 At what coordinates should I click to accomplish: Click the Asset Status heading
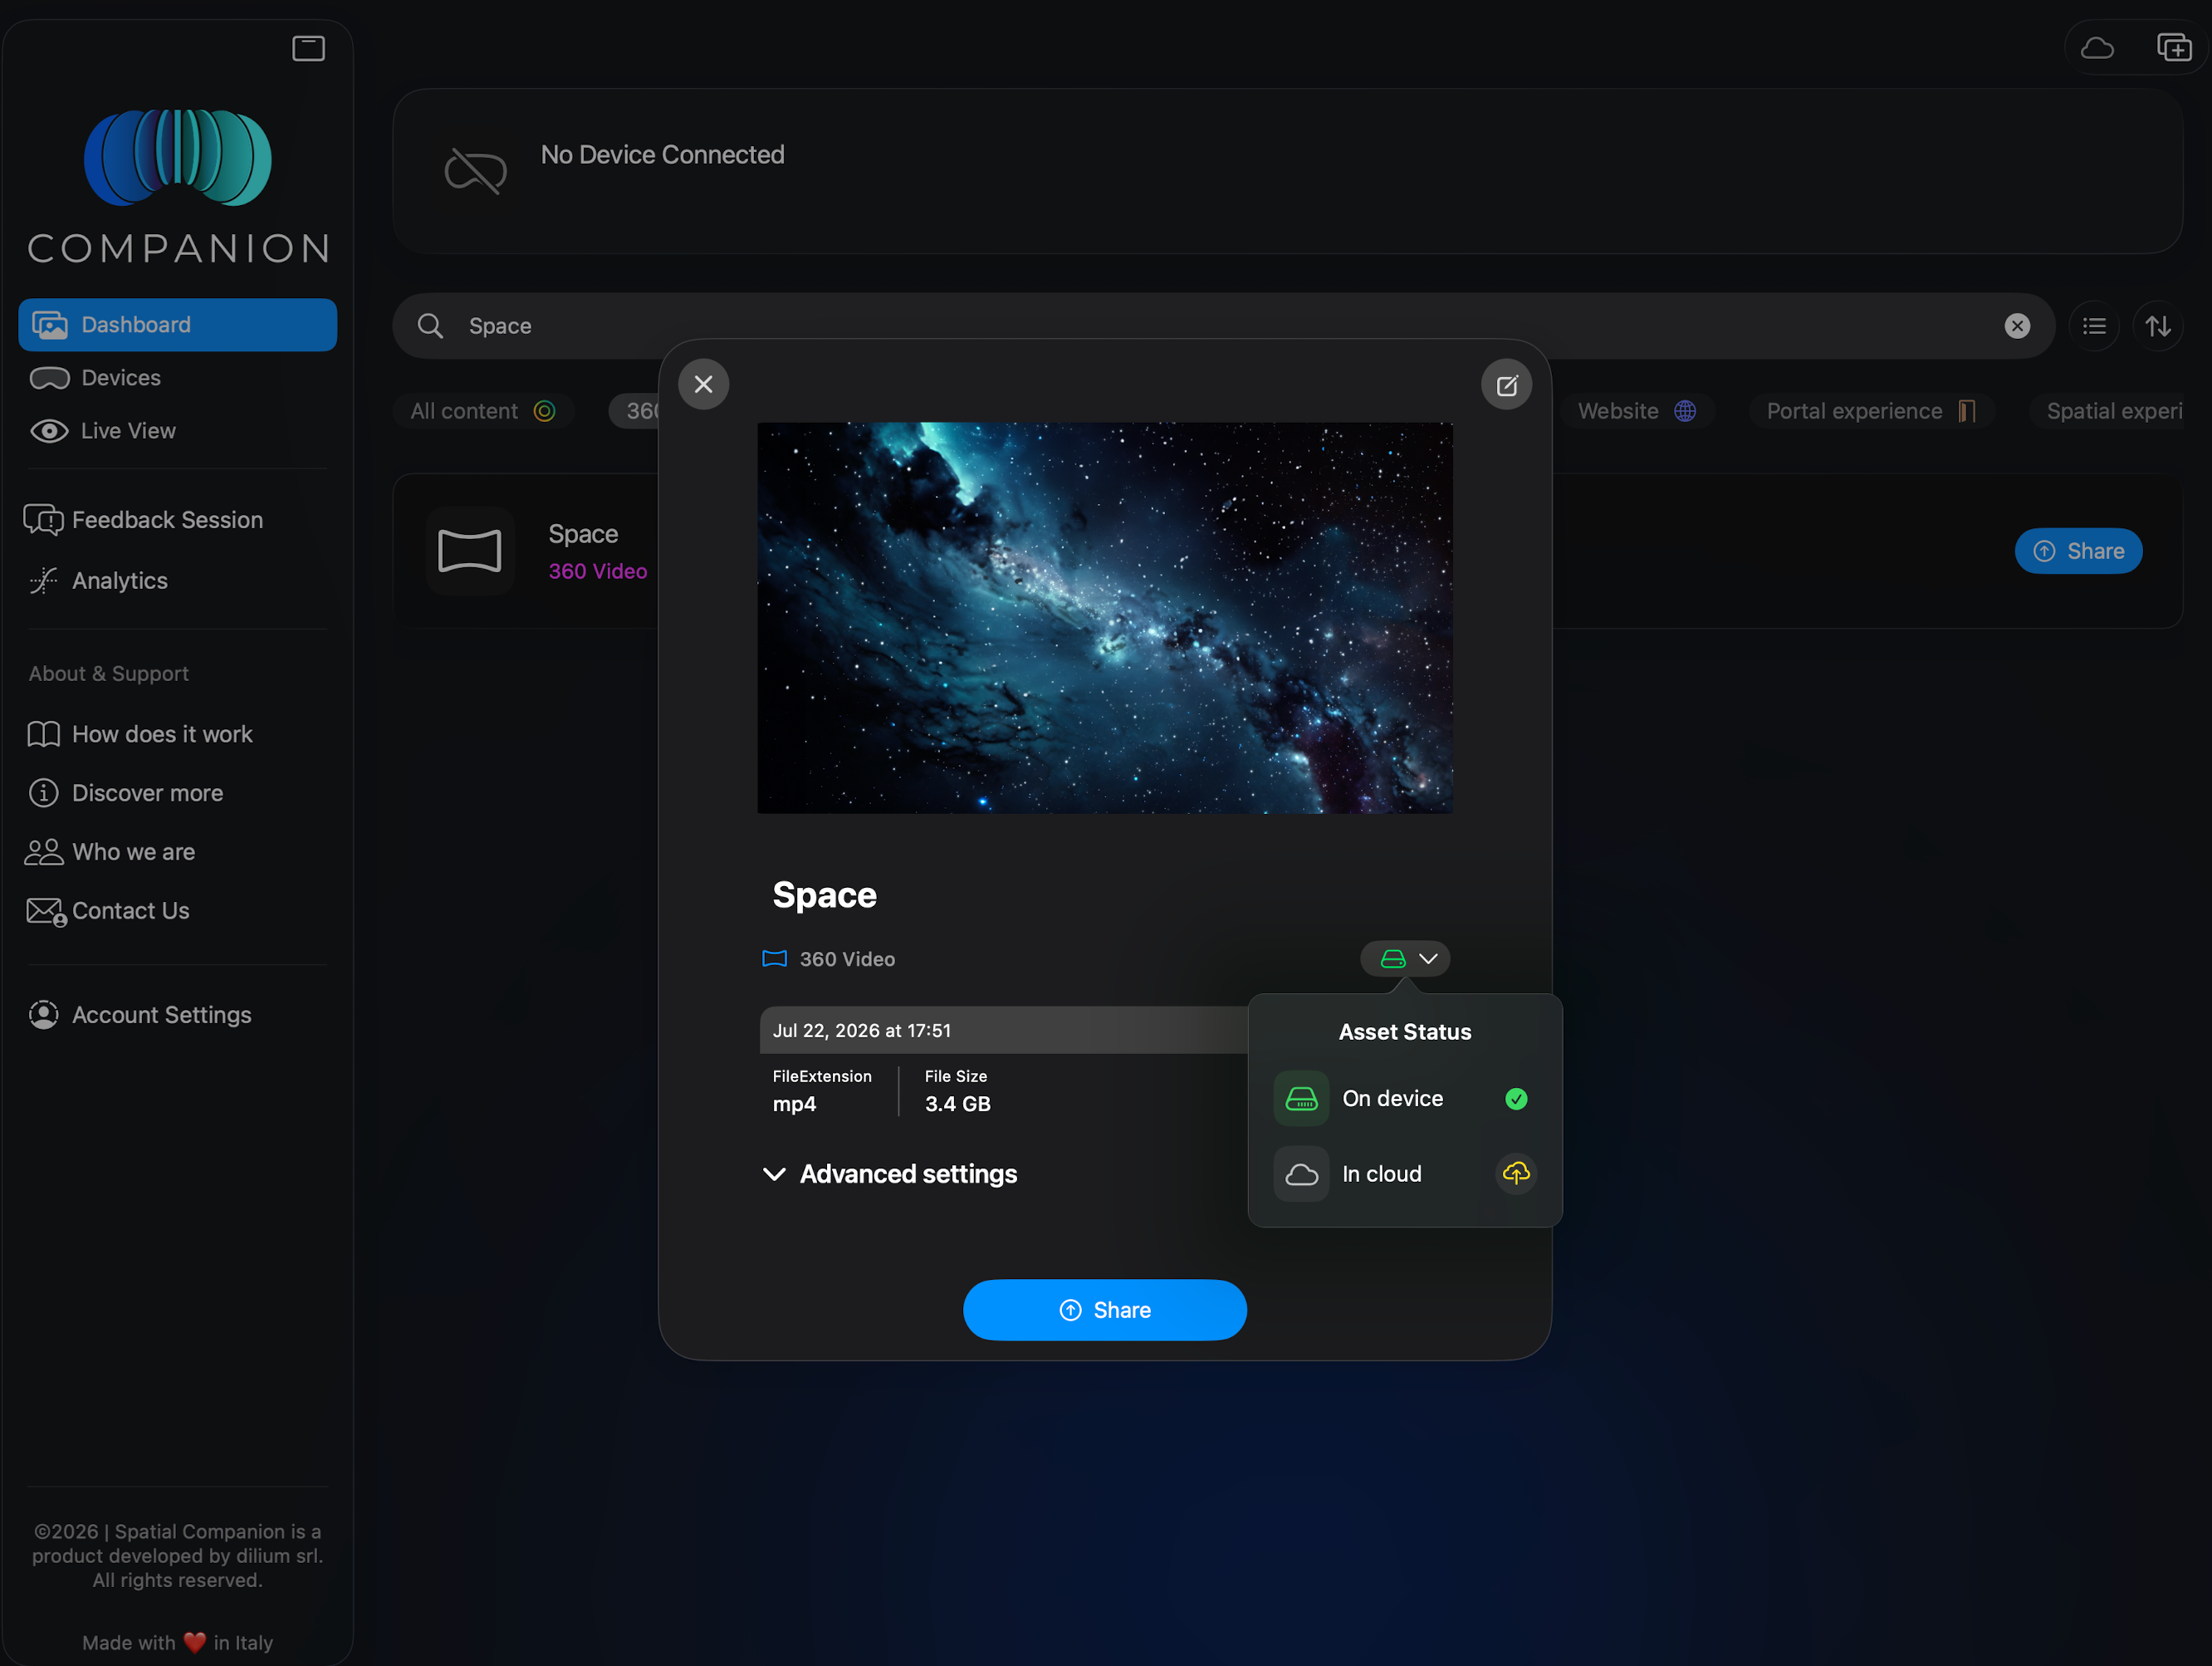coord(1405,1032)
